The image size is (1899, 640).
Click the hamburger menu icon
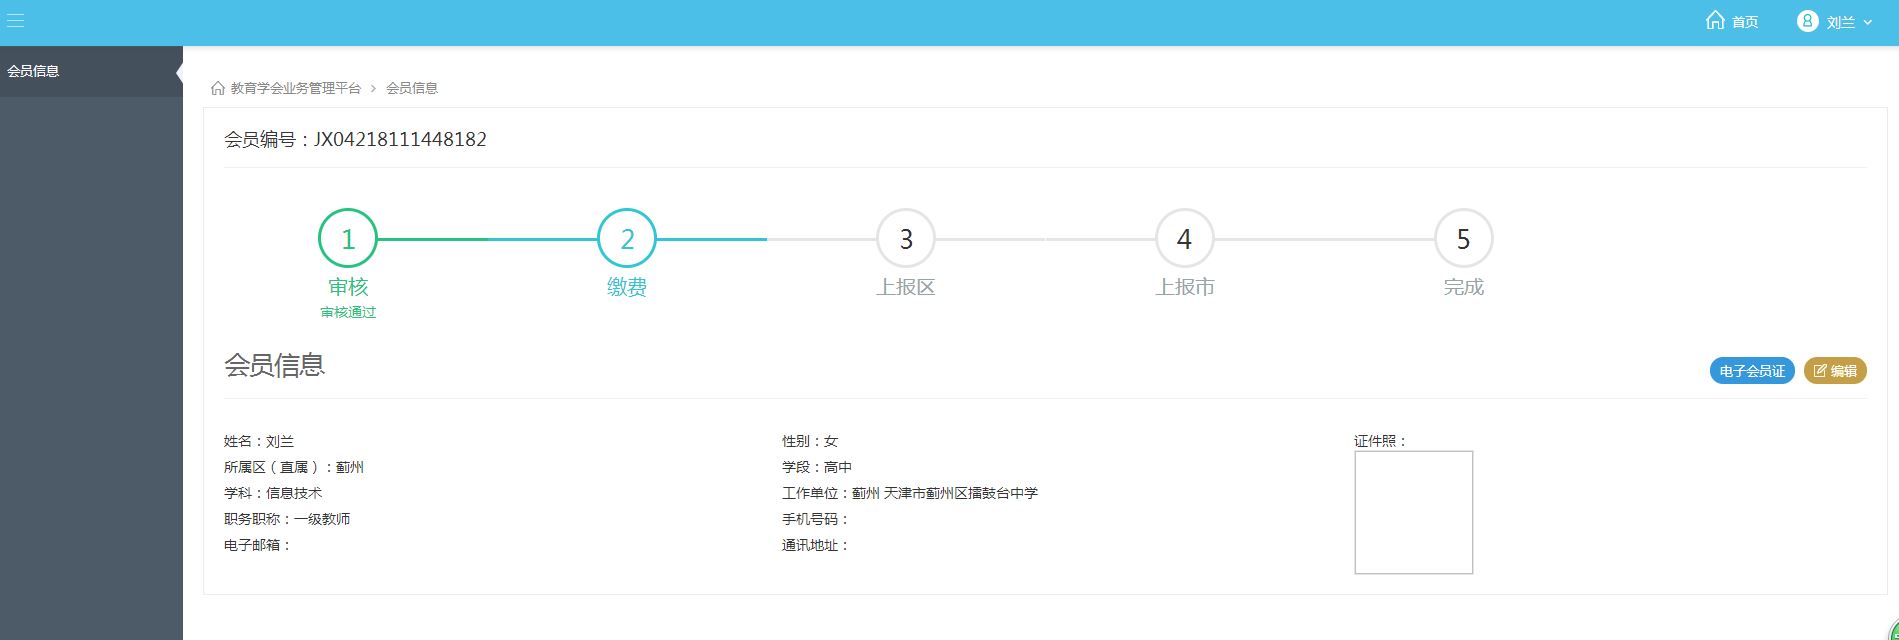[15, 21]
